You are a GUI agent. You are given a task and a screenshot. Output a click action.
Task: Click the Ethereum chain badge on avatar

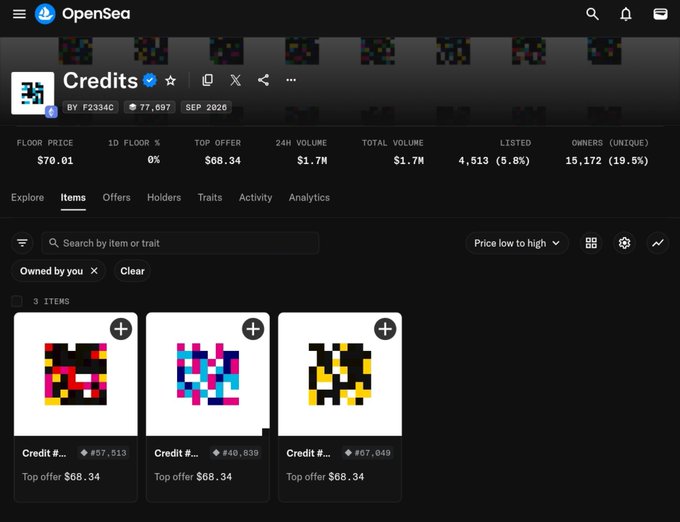pos(52,112)
